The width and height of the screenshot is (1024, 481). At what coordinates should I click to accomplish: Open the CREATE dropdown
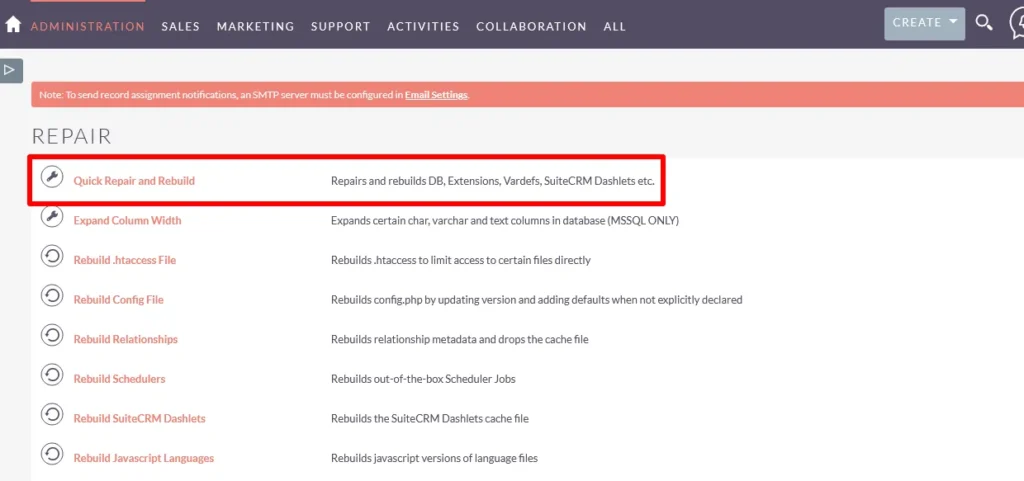(924, 23)
